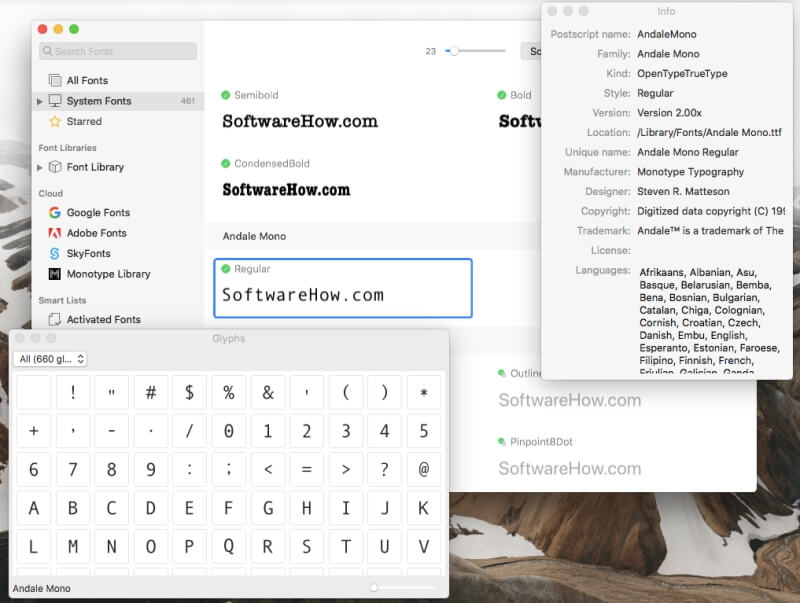Select the ? glyph cell

coord(384,469)
